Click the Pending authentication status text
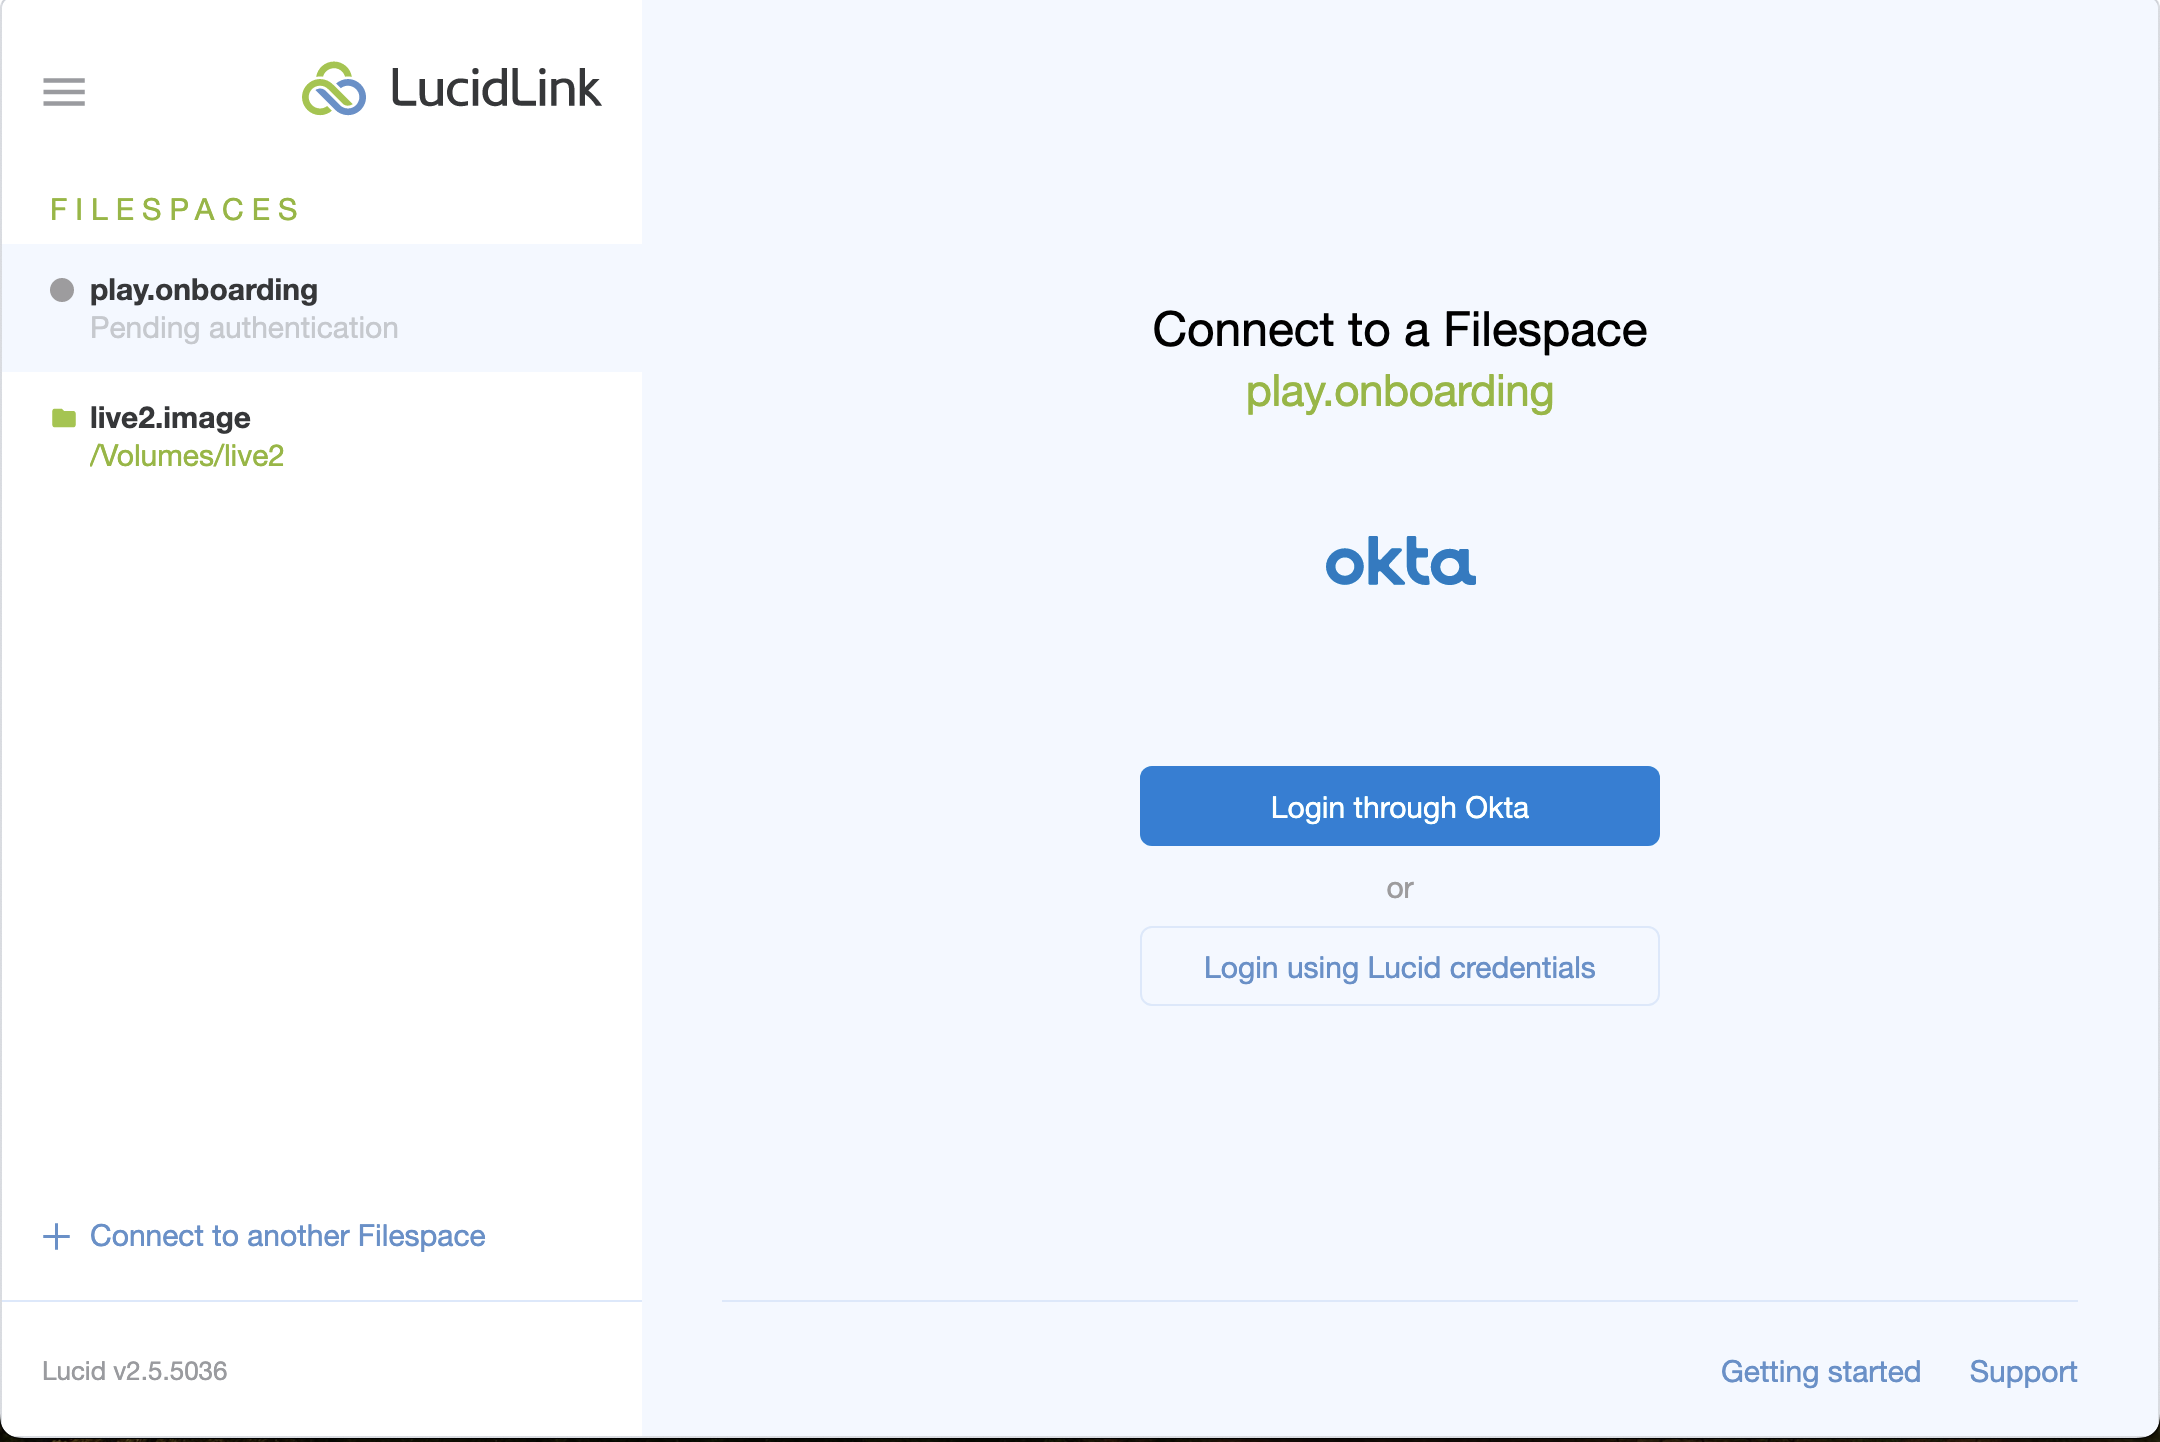 244,328
